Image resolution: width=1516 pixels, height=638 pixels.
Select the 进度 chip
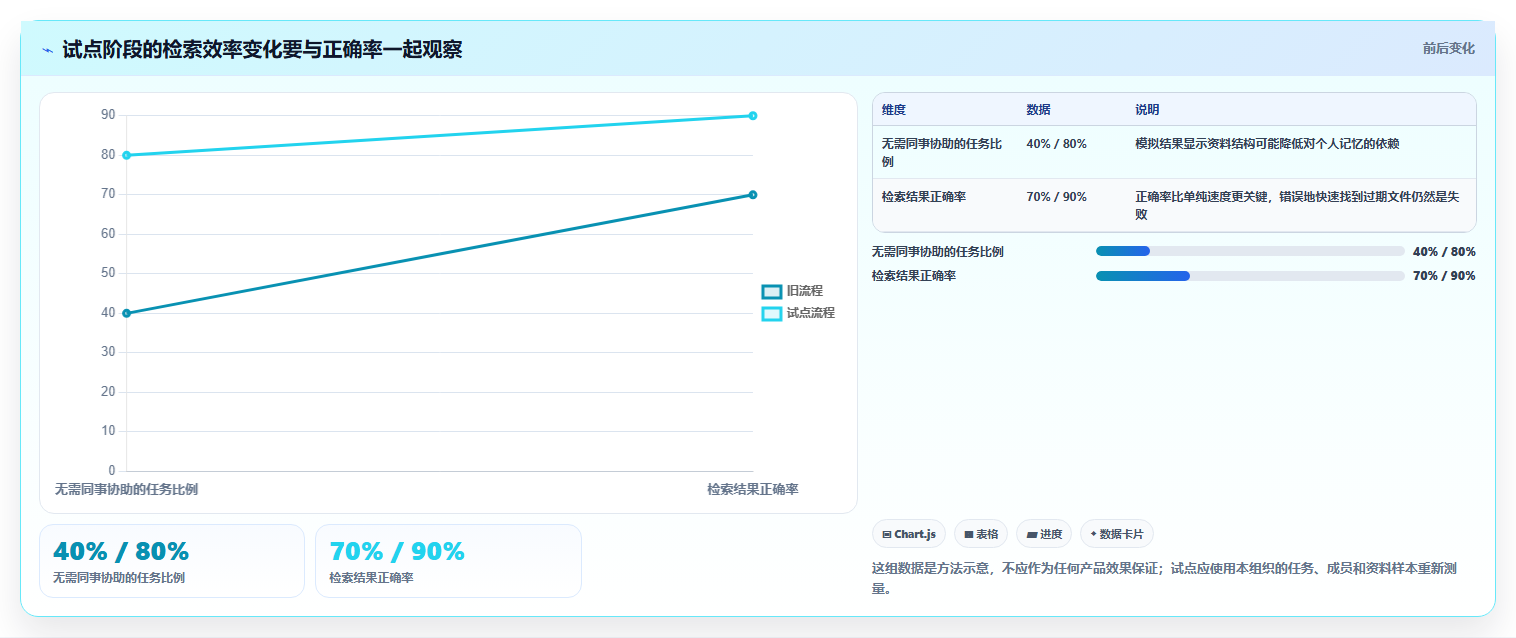coord(1044,534)
